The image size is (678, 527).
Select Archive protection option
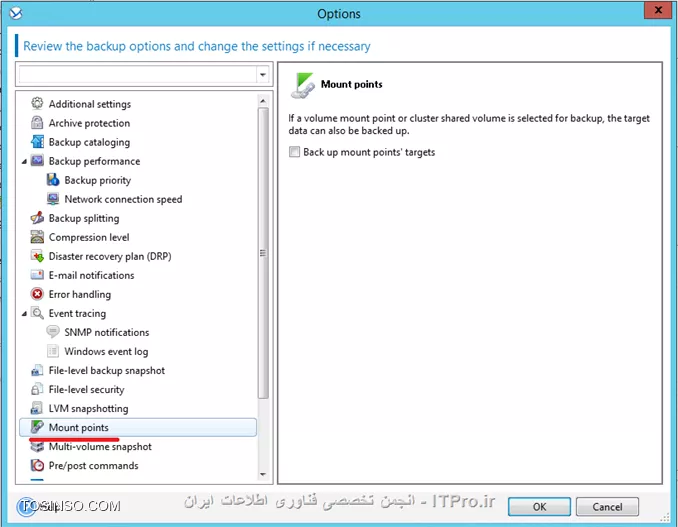[89, 123]
